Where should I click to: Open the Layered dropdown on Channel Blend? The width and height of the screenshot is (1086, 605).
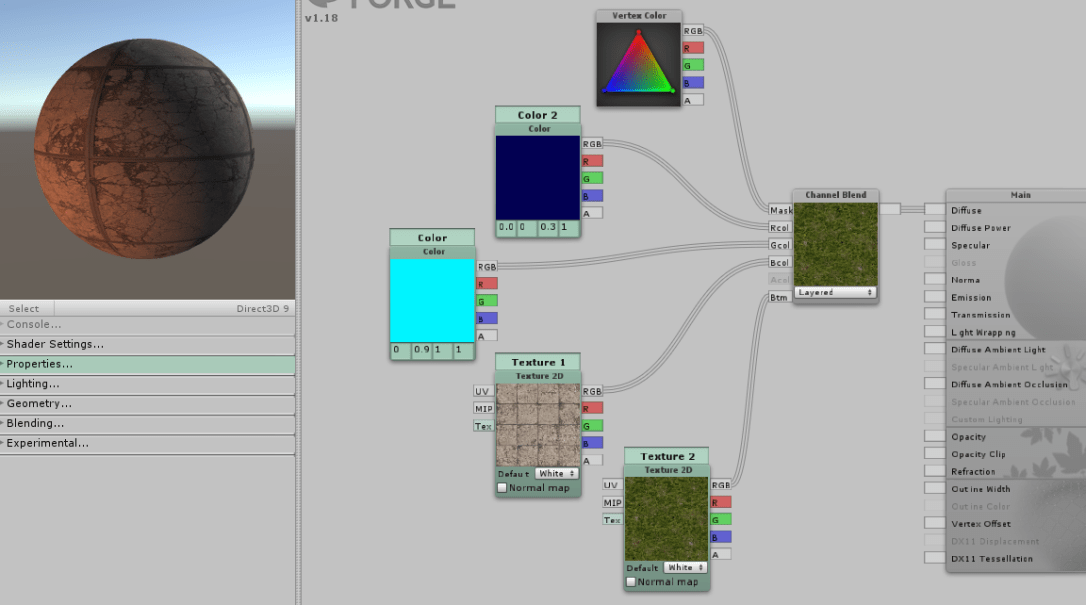coord(835,293)
